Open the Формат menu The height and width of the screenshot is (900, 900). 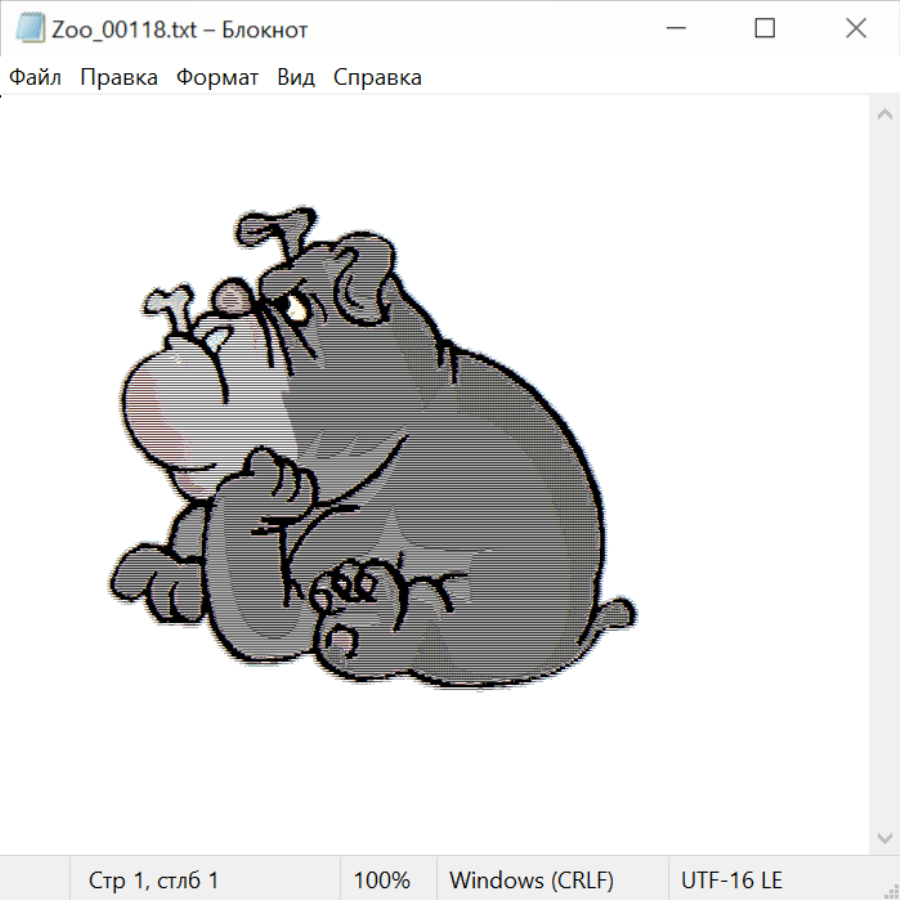tap(217, 78)
